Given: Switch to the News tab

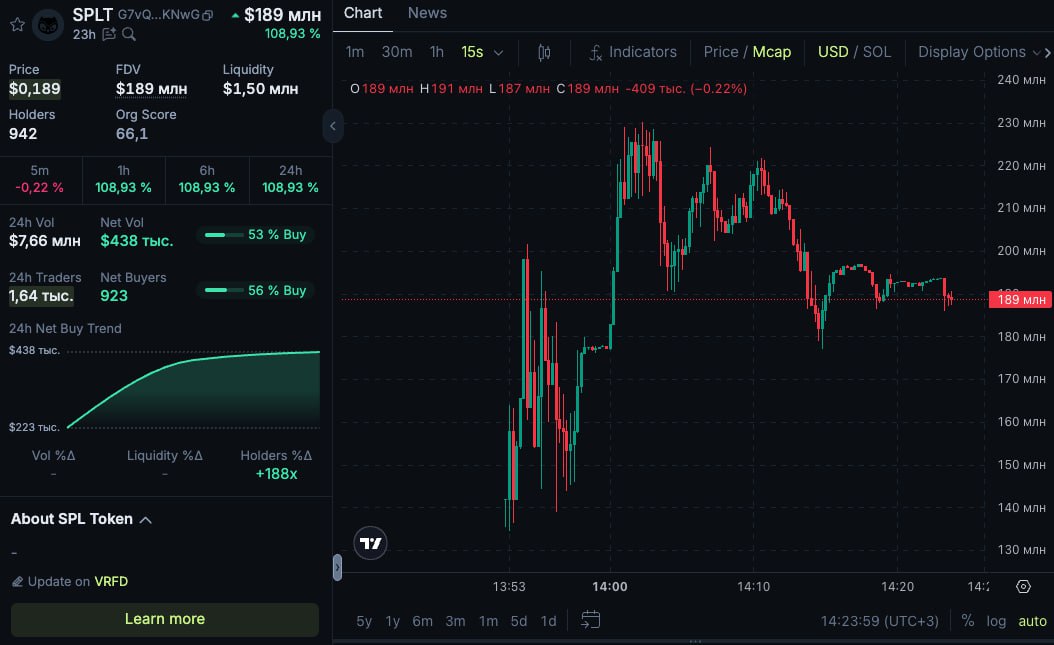Looking at the screenshot, I should [x=427, y=13].
